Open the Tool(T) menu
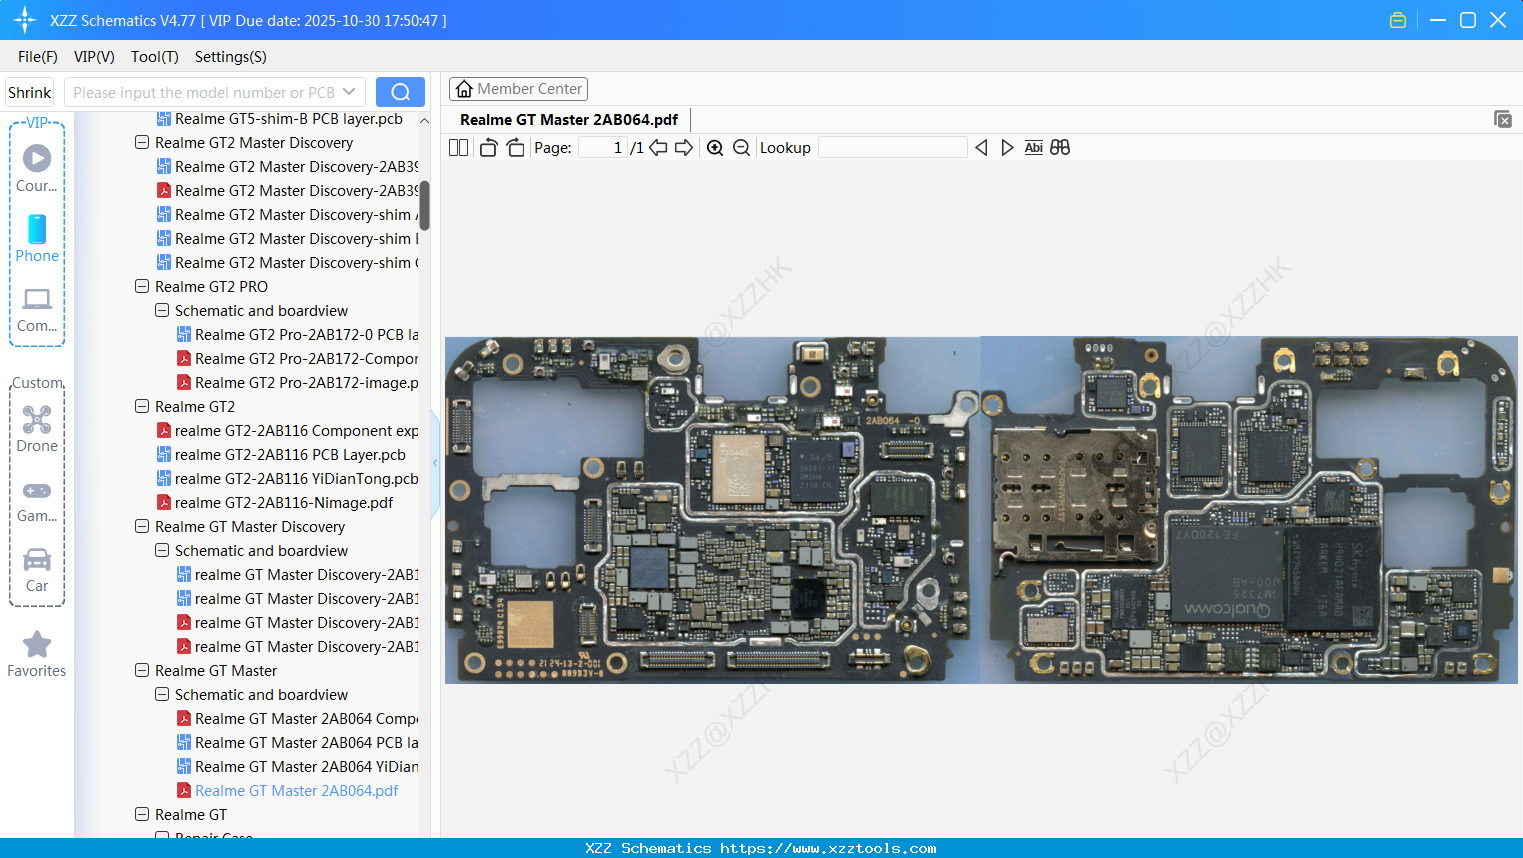This screenshot has height=858, width=1523. (x=155, y=57)
